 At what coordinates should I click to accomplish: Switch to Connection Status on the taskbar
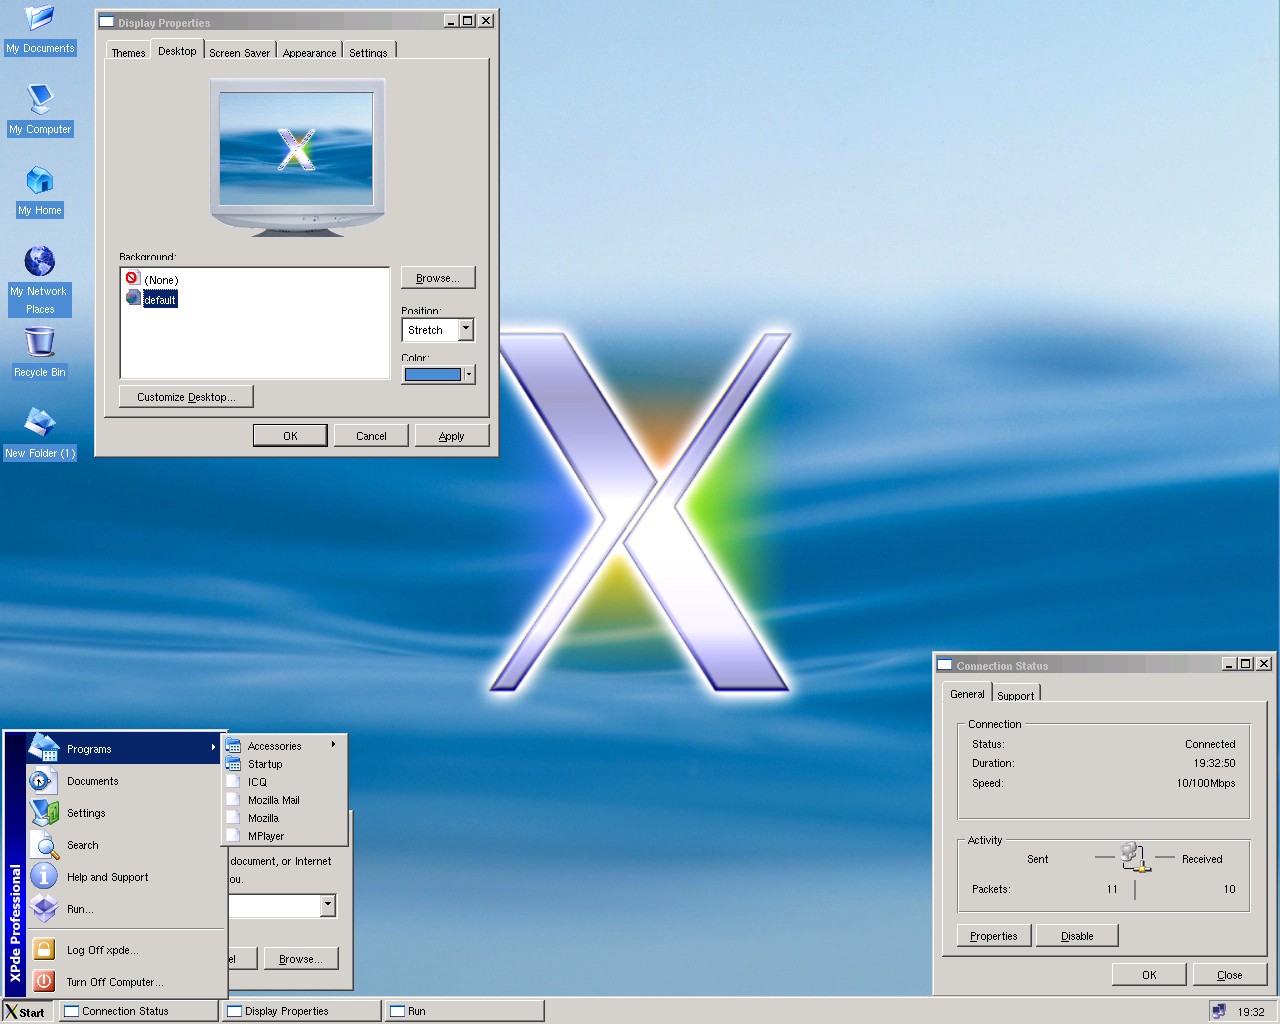(x=139, y=1011)
